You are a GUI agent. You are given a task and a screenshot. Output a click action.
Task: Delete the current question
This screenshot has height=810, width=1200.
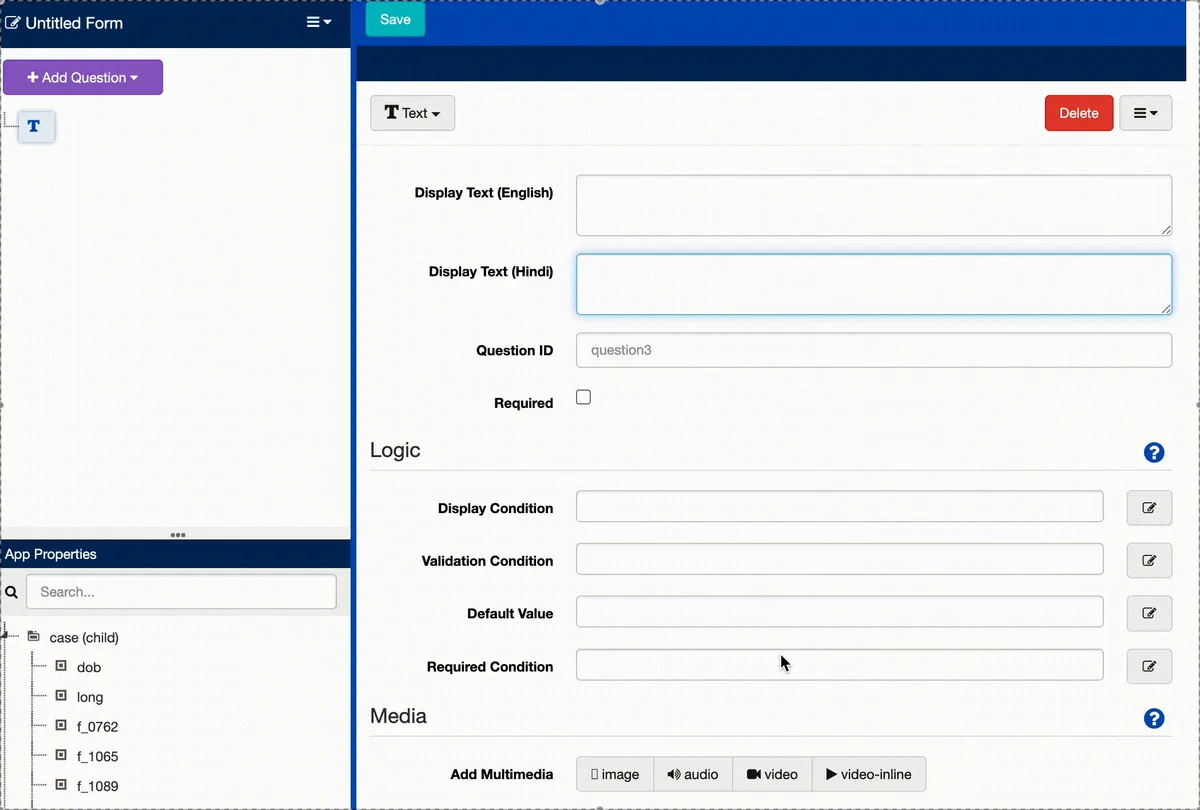pos(1079,113)
